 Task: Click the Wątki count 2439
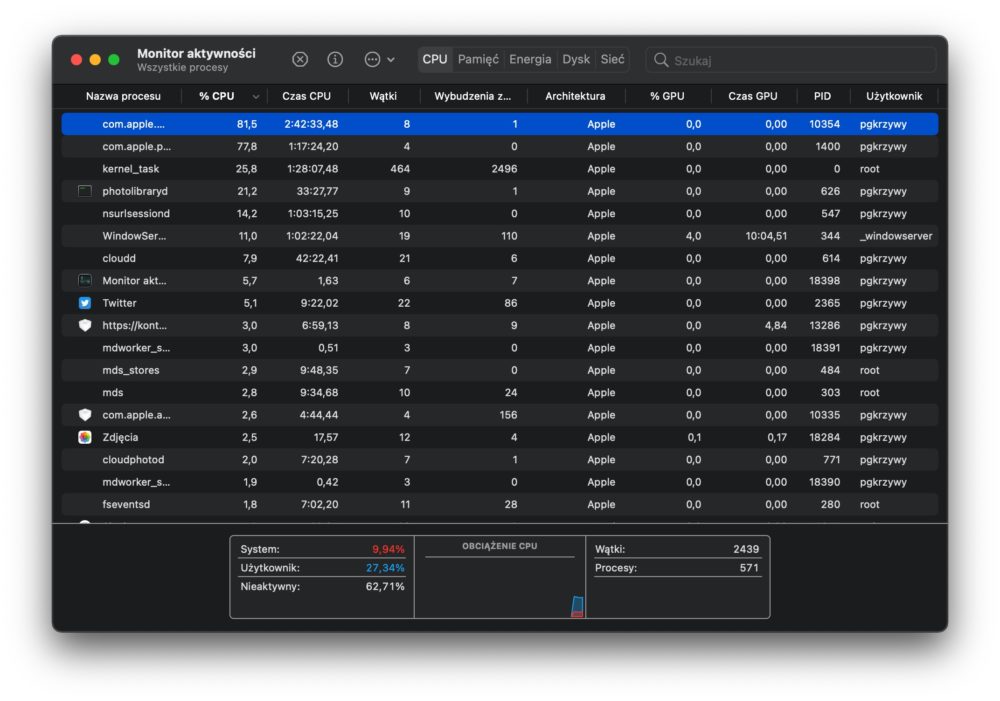click(746, 549)
